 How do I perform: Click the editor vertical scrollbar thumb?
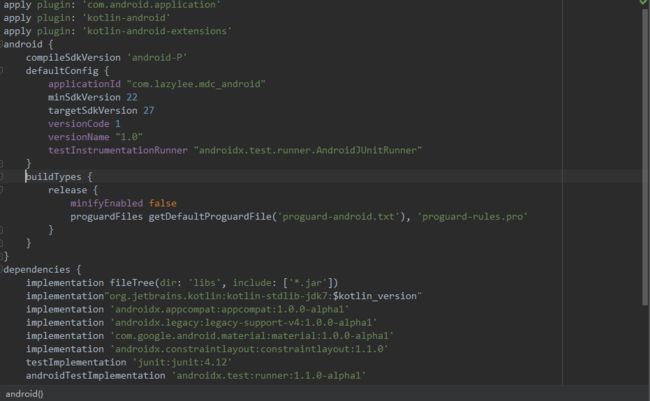pyautogui.click(x=645, y=158)
